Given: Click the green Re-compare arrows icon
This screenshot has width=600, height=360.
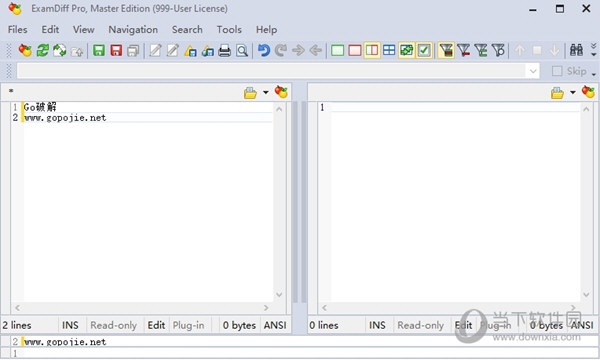Looking at the screenshot, I should click(42, 50).
